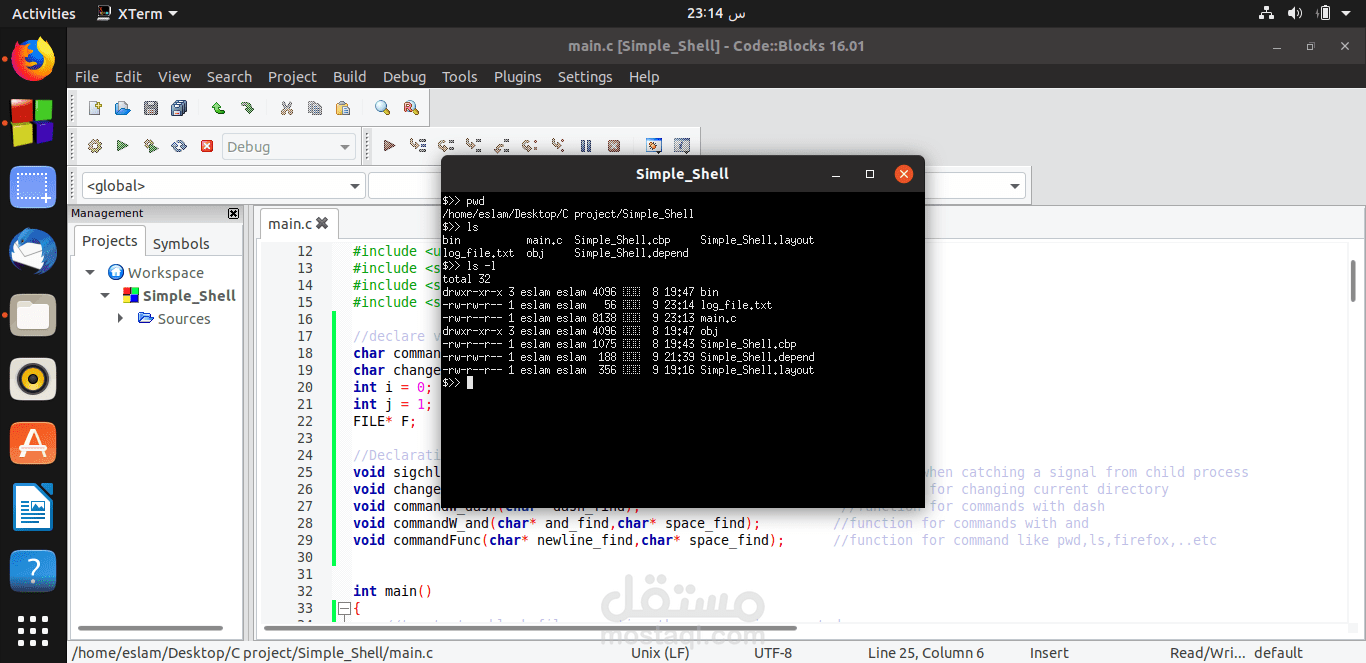The width and height of the screenshot is (1366, 663).
Task: Pause the debugger
Action: coord(586,145)
